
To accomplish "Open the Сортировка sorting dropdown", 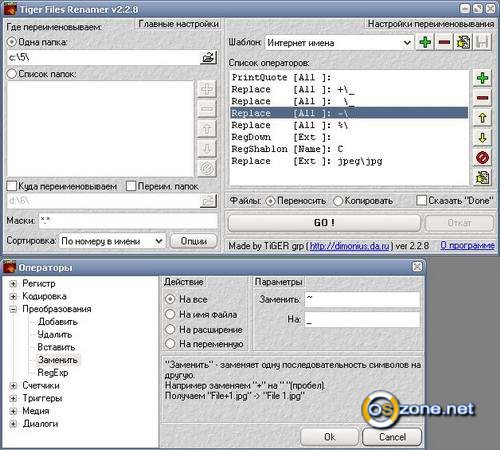I will click(159, 241).
